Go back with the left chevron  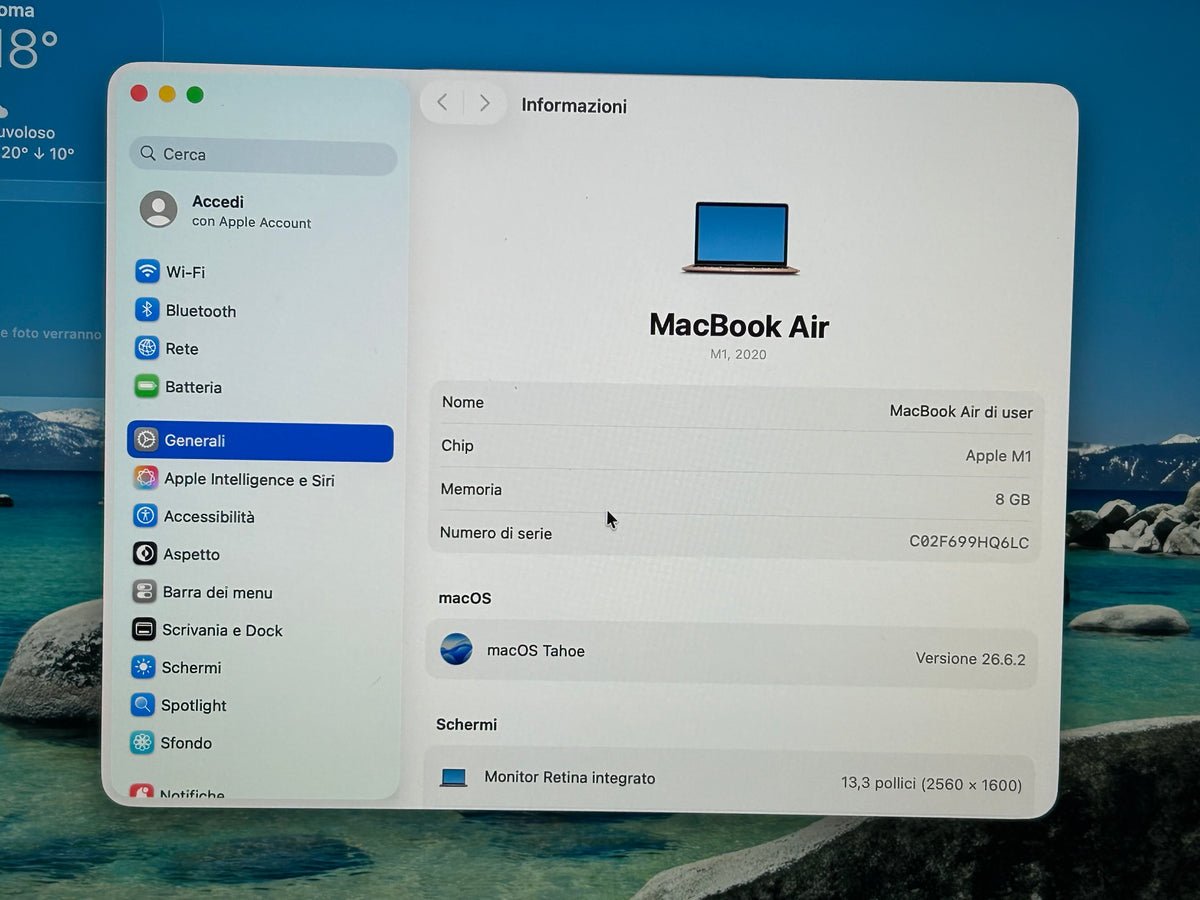(442, 102)
